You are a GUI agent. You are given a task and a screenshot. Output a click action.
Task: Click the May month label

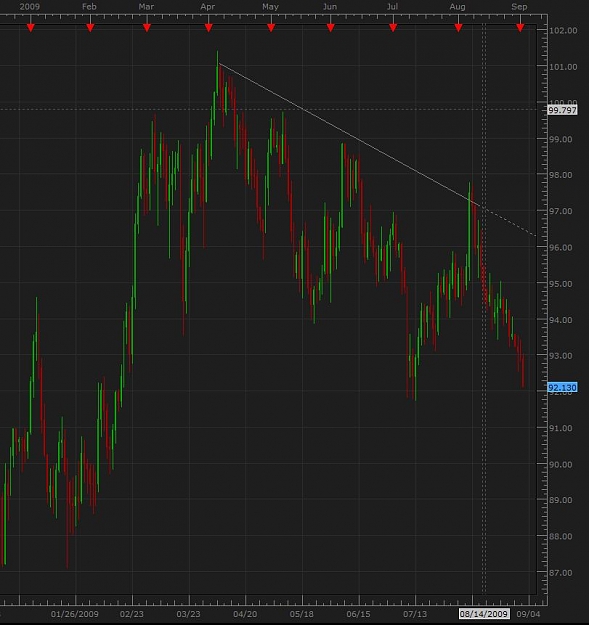click(x=270, y=7)
